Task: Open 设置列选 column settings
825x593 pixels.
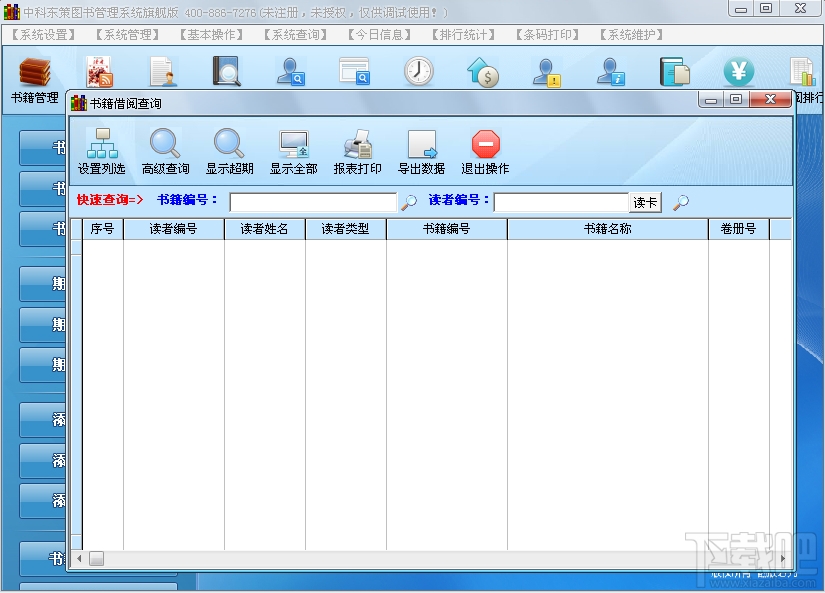Action: (102, 152)
